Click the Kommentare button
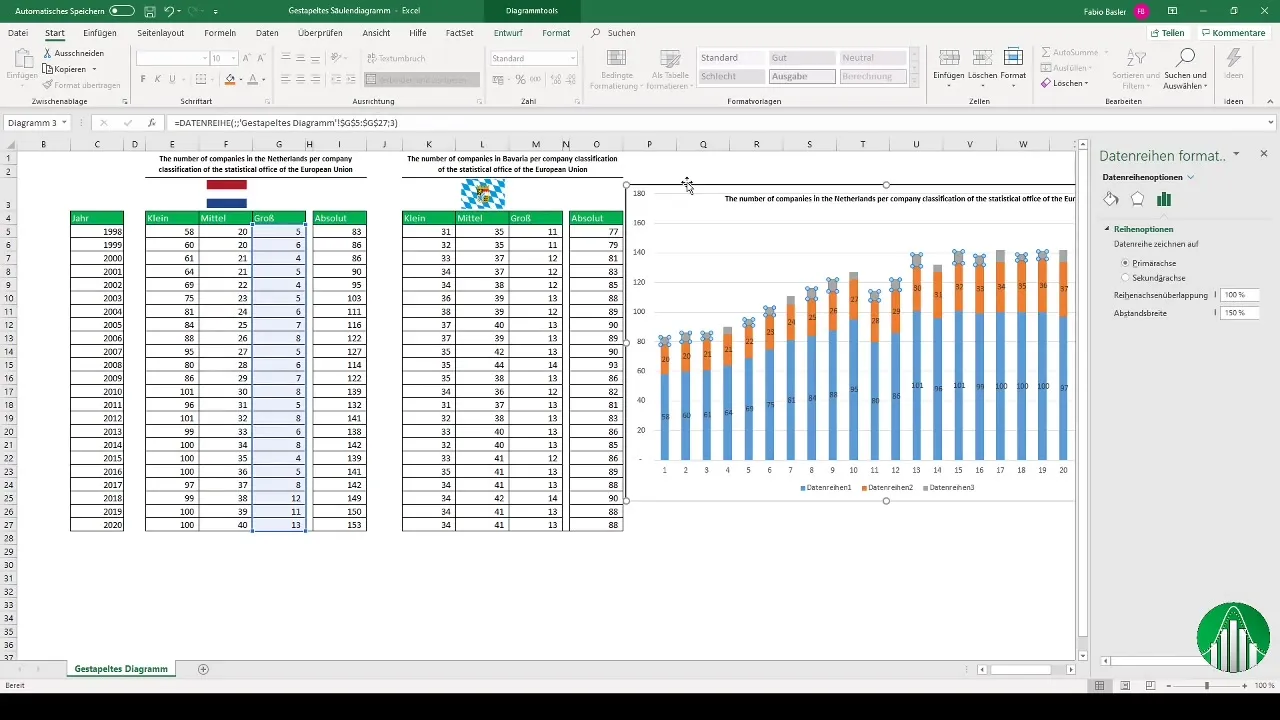1280x720 pixels. point(1234,33)
